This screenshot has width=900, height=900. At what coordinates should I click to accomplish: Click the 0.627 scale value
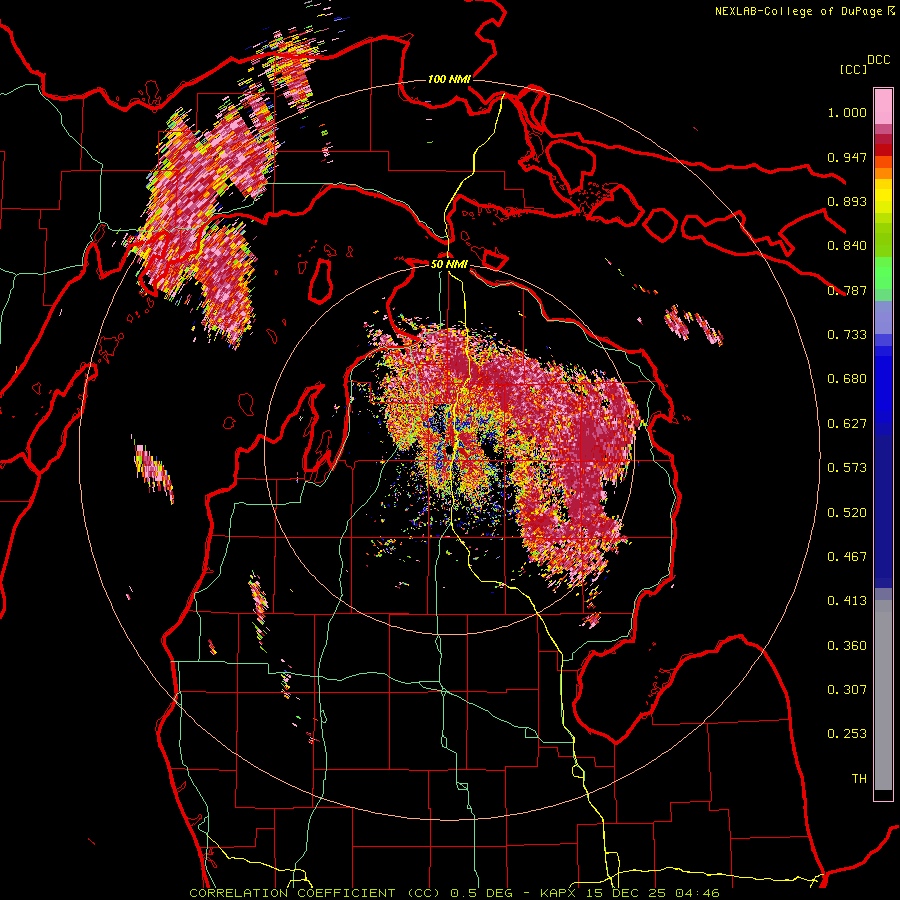(847, 424)
